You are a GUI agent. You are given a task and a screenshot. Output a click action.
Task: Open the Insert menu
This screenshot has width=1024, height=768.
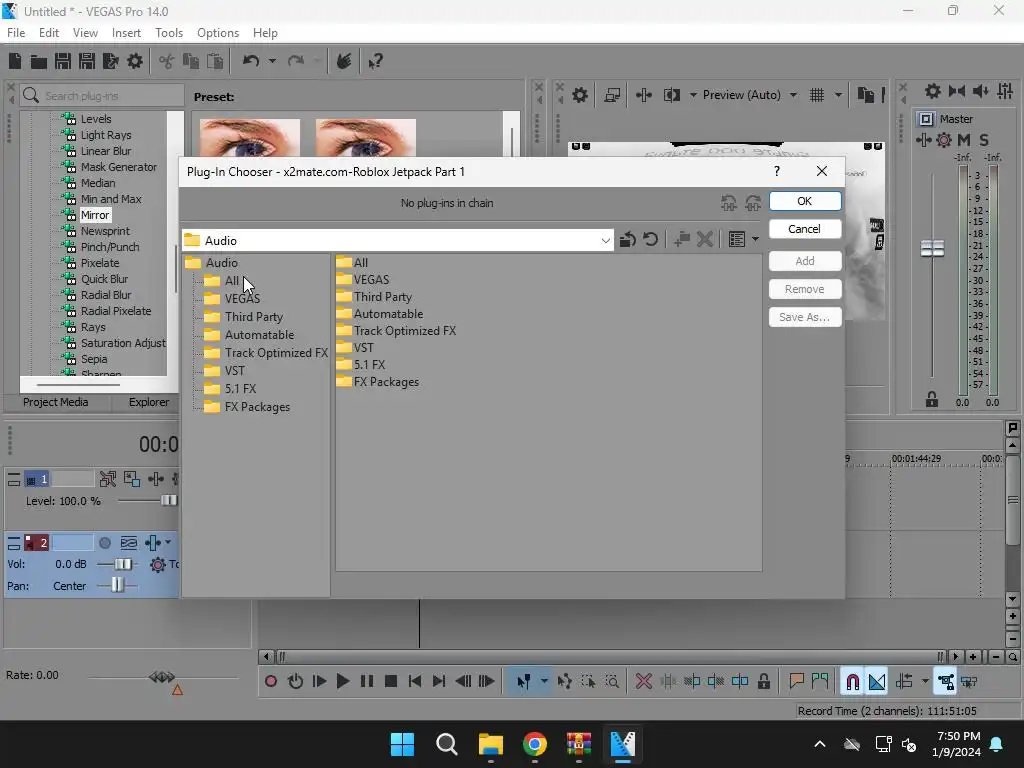[126, 33]
